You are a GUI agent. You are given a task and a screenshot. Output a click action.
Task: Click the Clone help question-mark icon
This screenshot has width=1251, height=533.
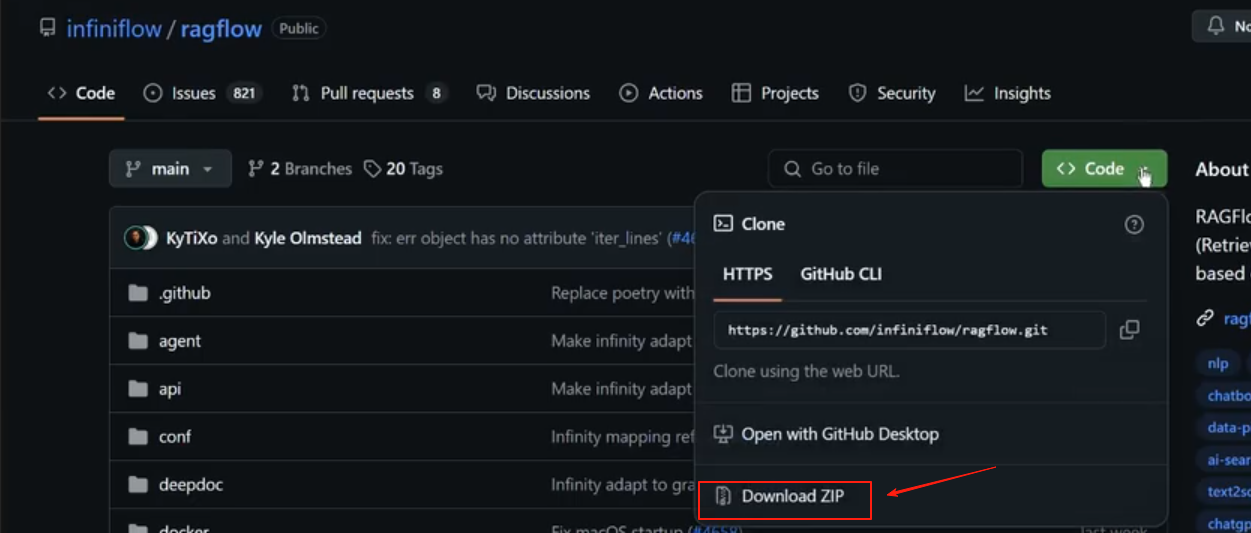pos(1134,225)
